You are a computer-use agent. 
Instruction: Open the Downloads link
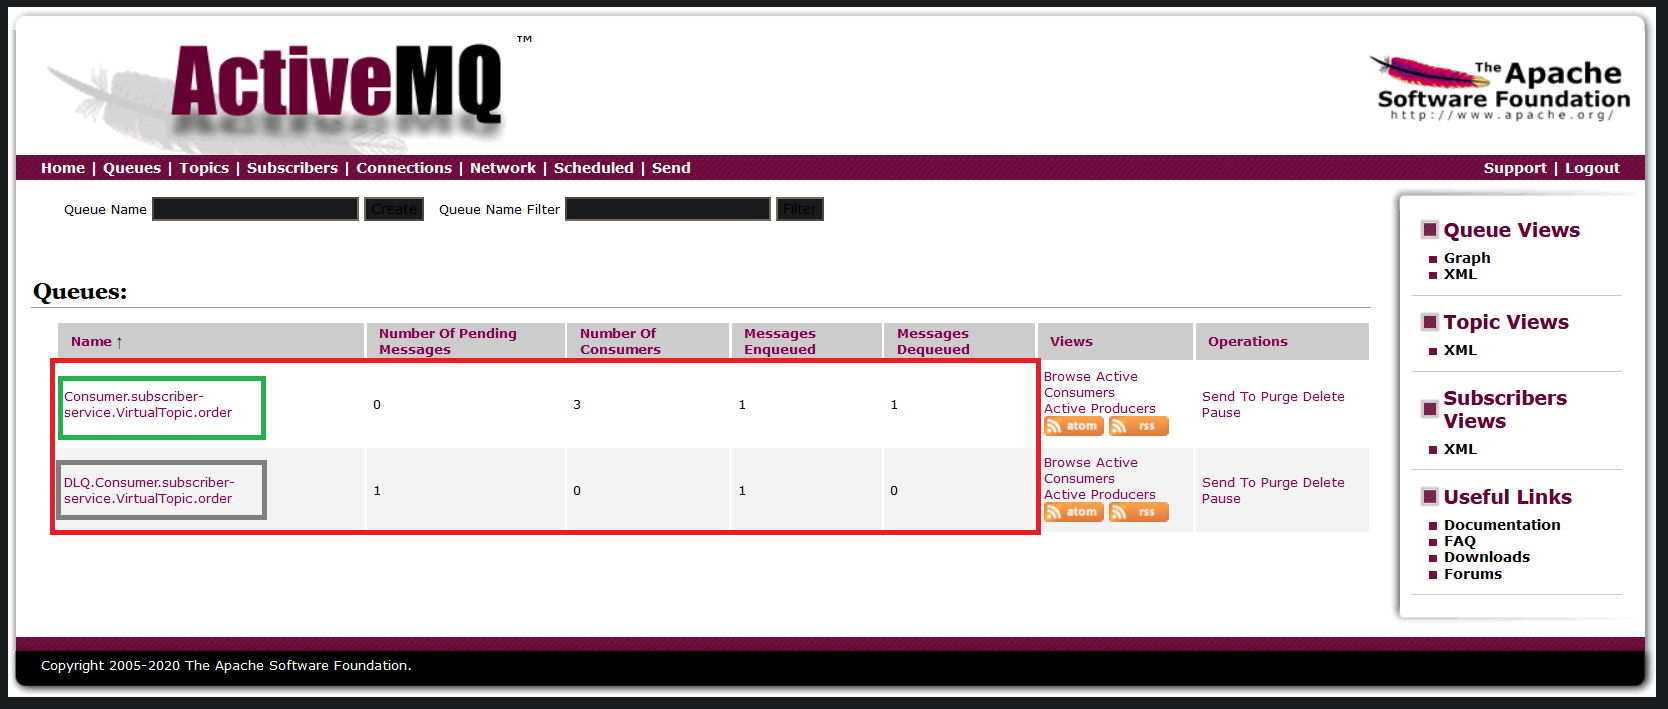coord(1487,557)
